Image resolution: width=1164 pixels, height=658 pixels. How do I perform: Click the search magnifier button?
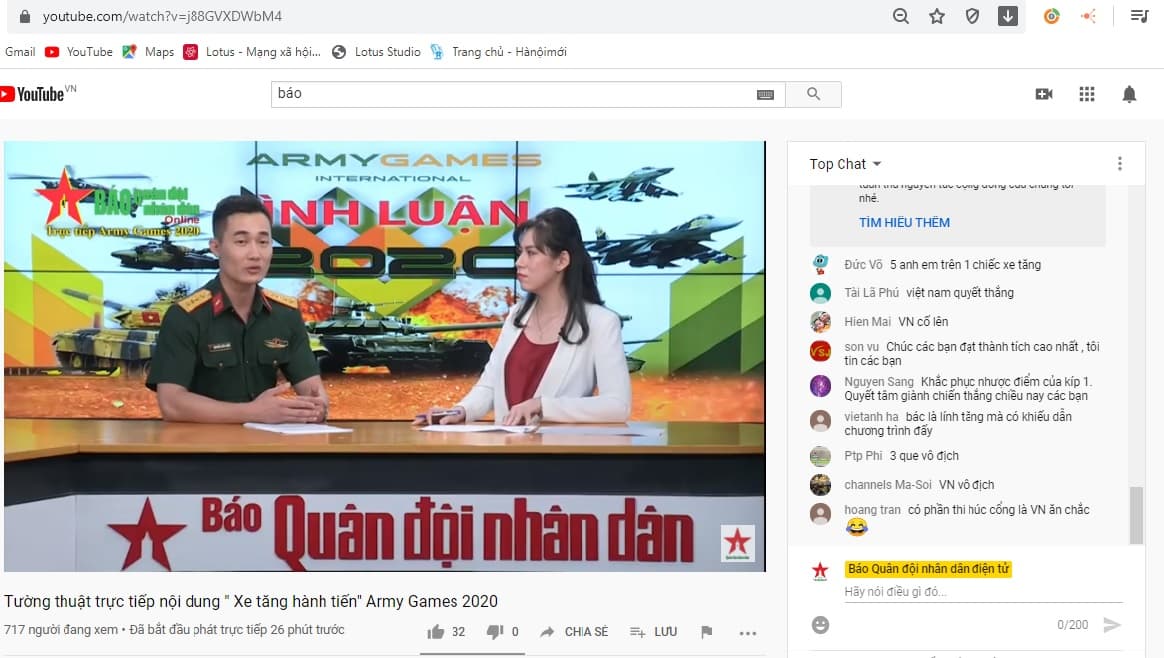814,94
